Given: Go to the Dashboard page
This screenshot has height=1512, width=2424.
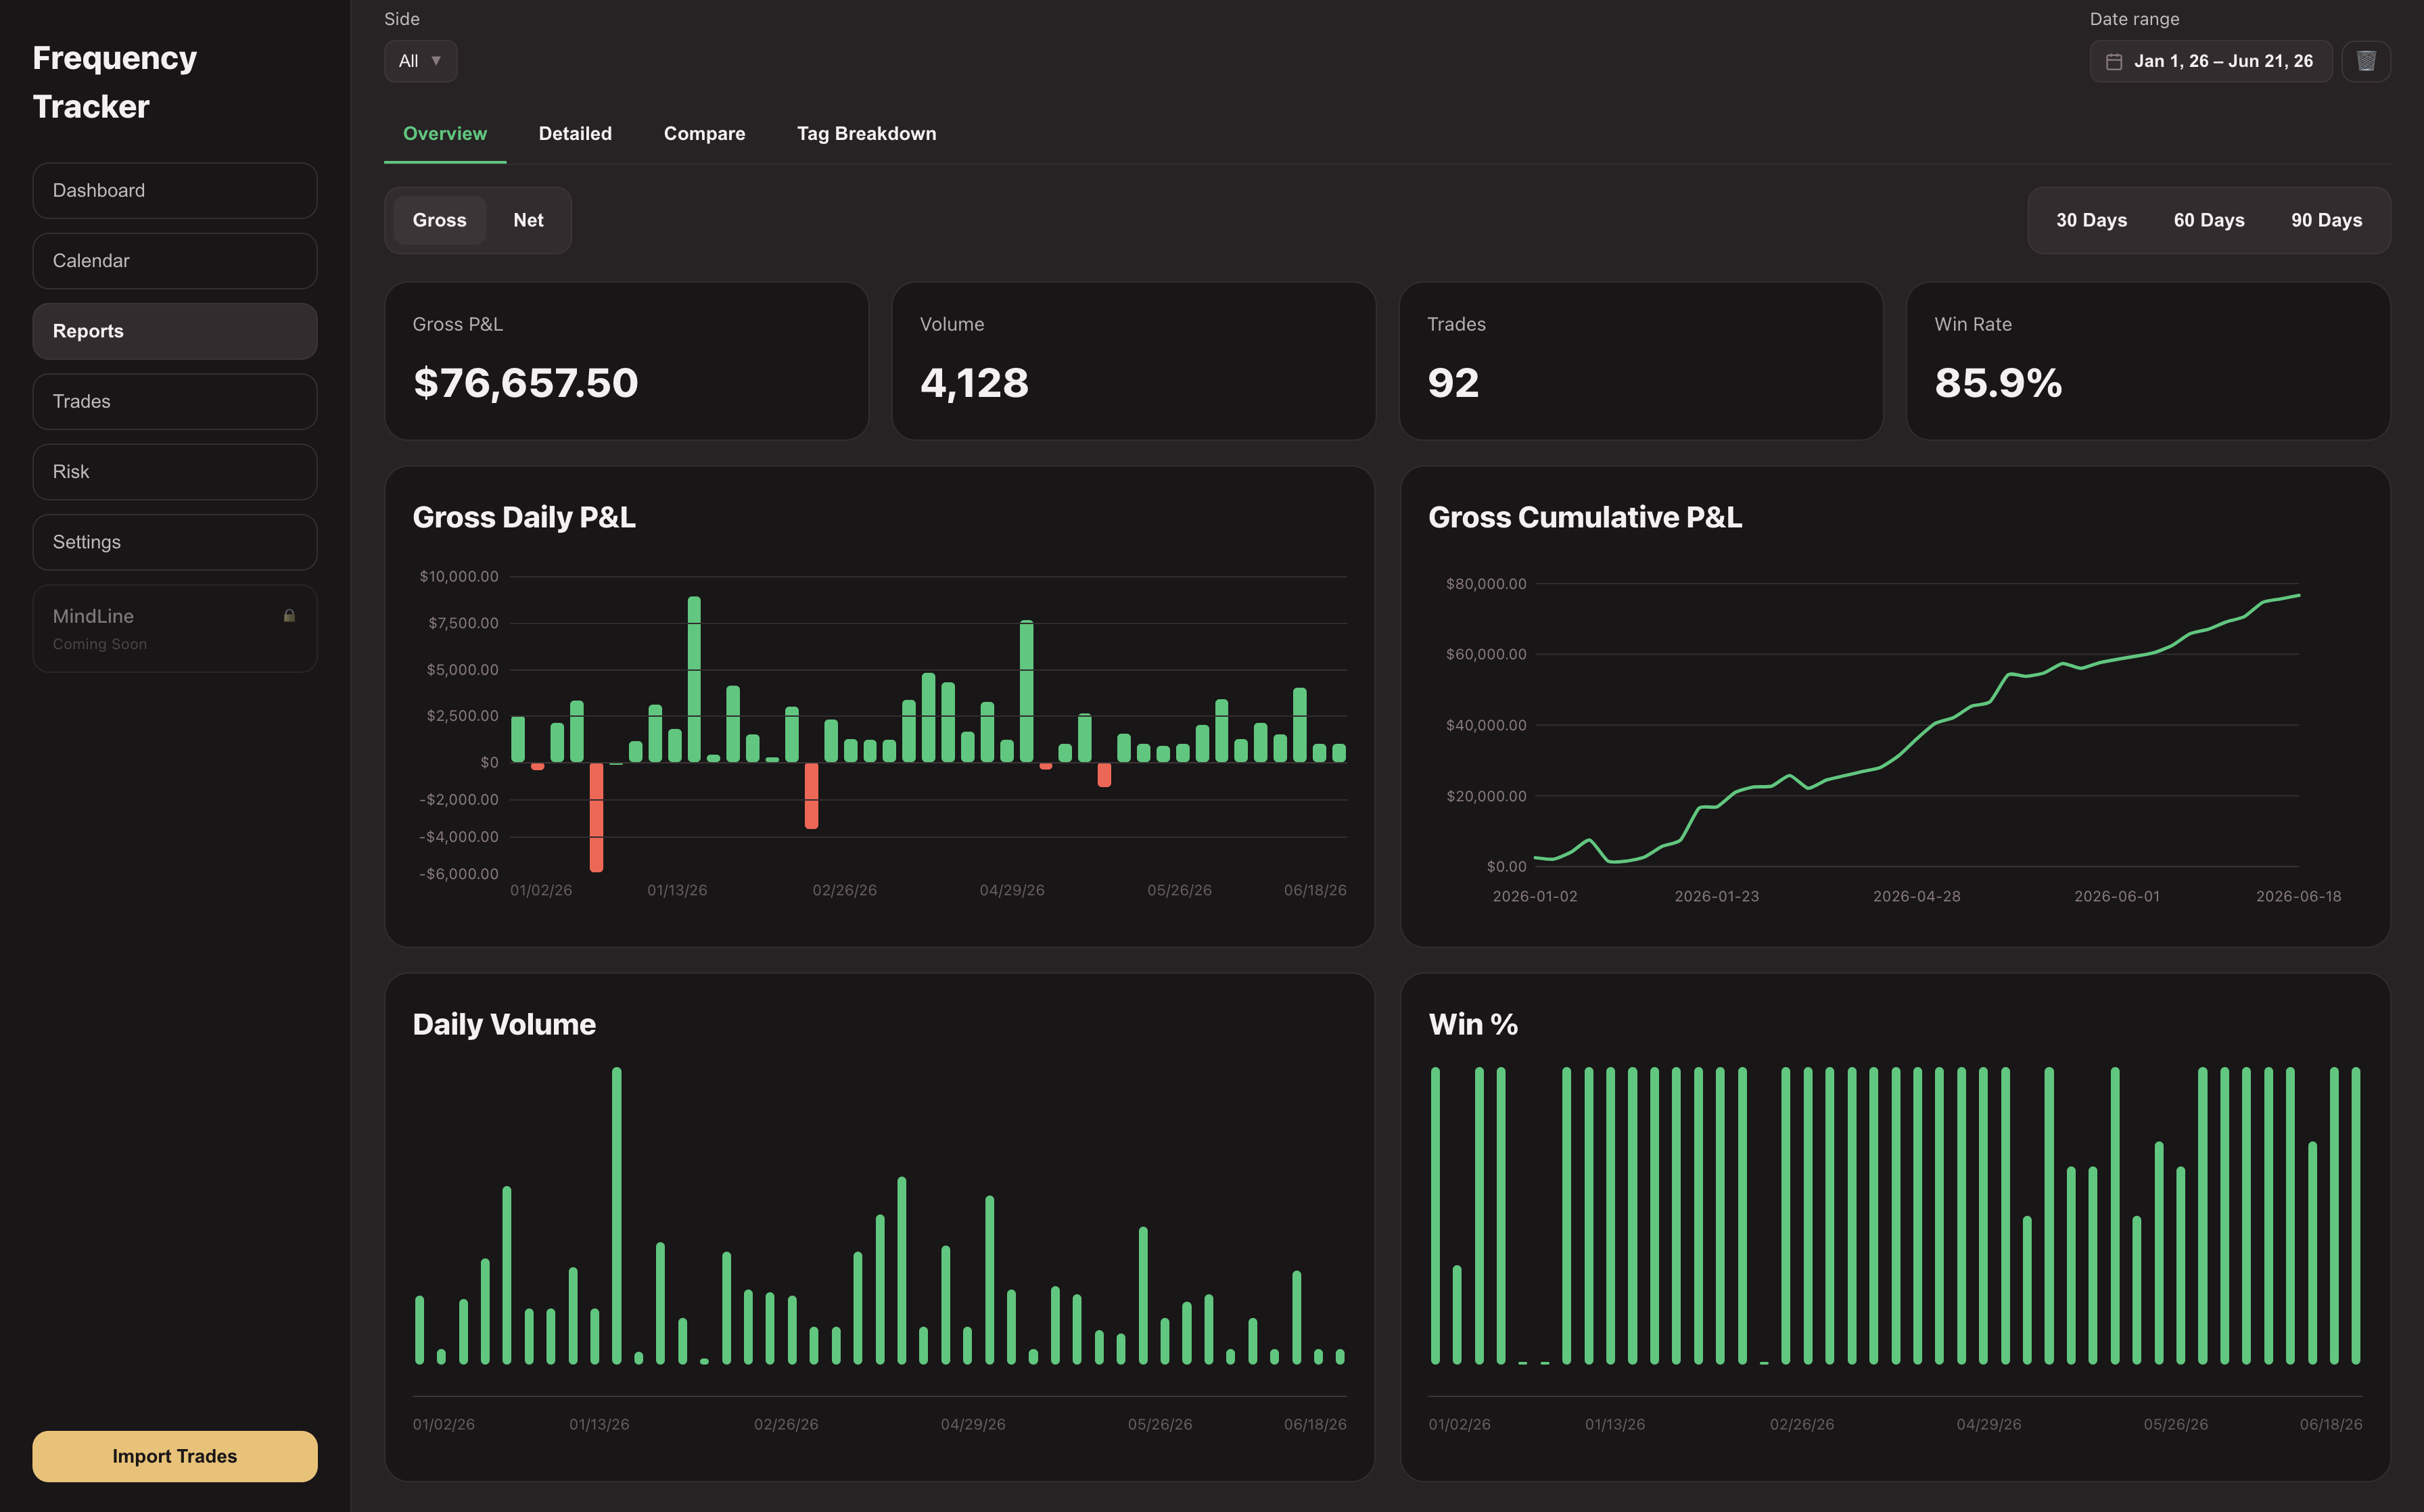Looking at the screenshot, I should point(175,191).
